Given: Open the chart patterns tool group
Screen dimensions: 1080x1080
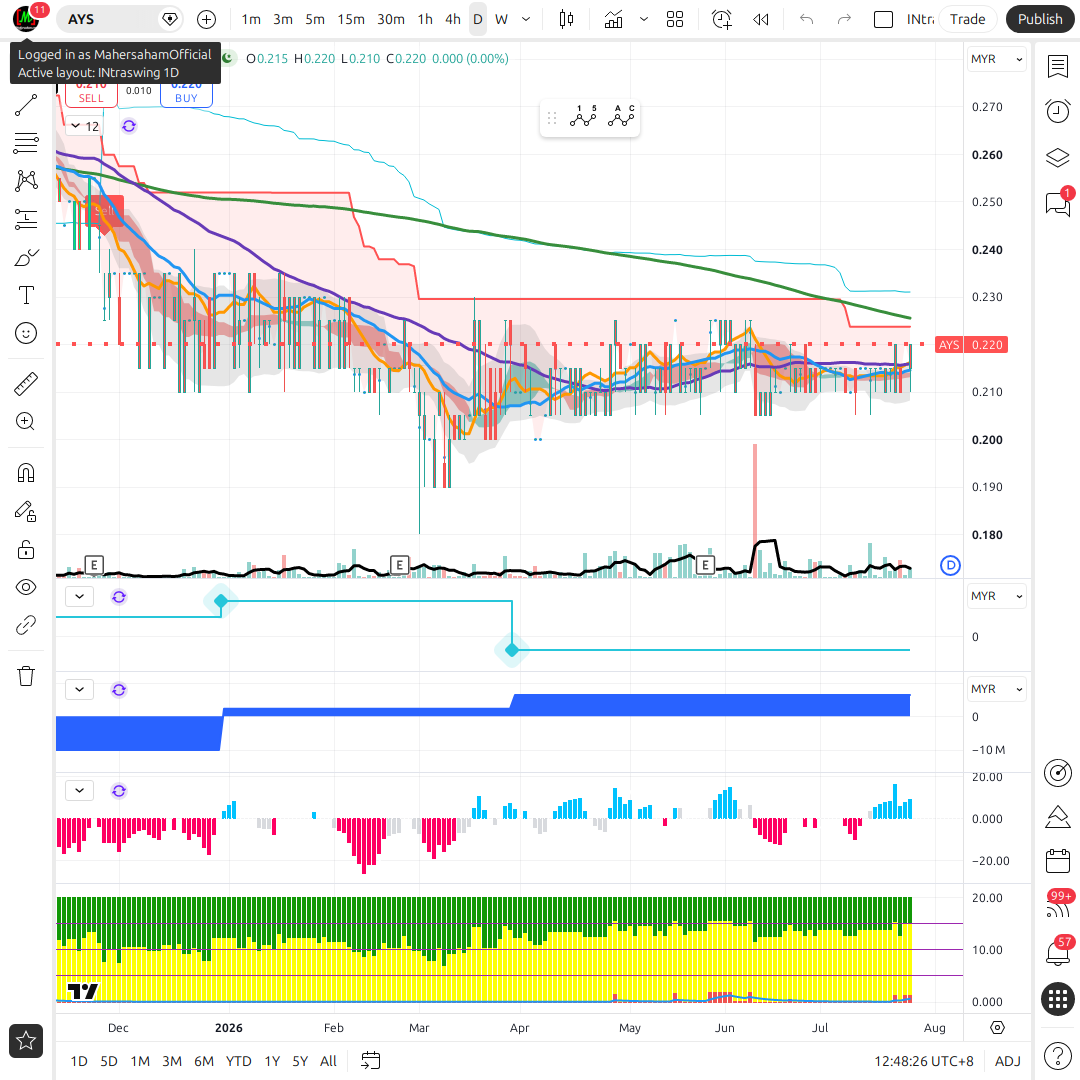Looking at the screenshot, I should tap(26, 181).
